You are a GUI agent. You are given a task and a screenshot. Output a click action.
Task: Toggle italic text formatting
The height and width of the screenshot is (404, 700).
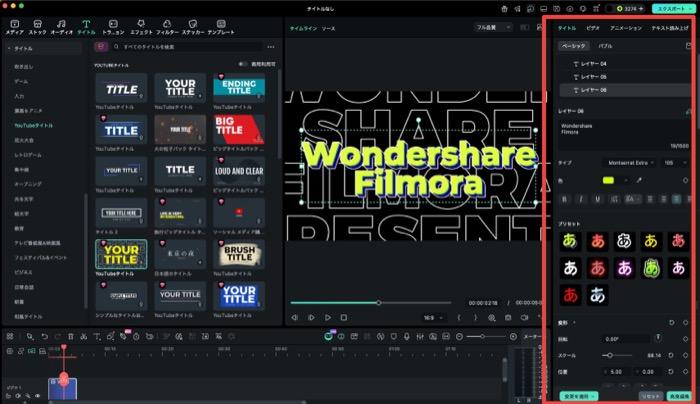point(581,199)
